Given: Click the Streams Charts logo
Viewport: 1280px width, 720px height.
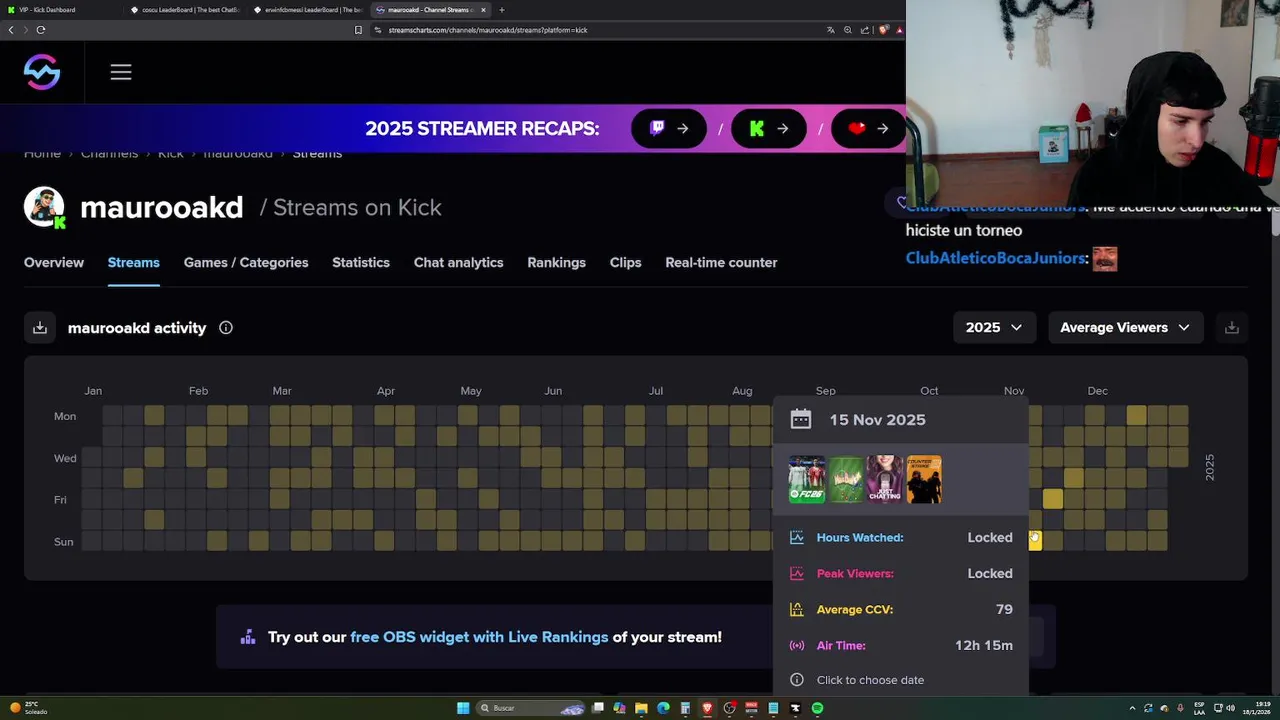Looking at the screenshot, I should click(x=42, y=72).
